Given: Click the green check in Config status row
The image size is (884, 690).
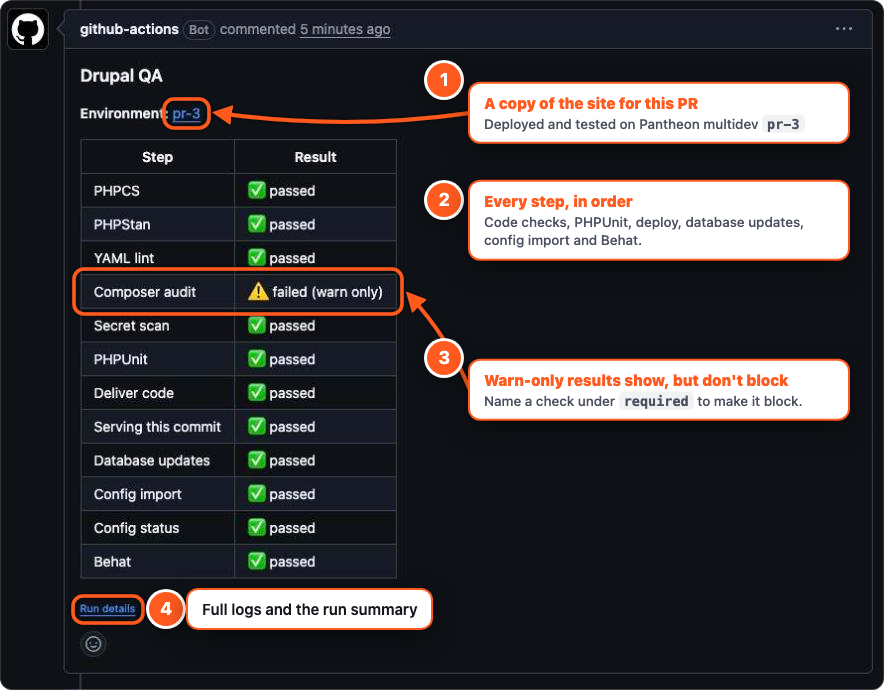Looking at the screenshot, I should coord(257,528).
